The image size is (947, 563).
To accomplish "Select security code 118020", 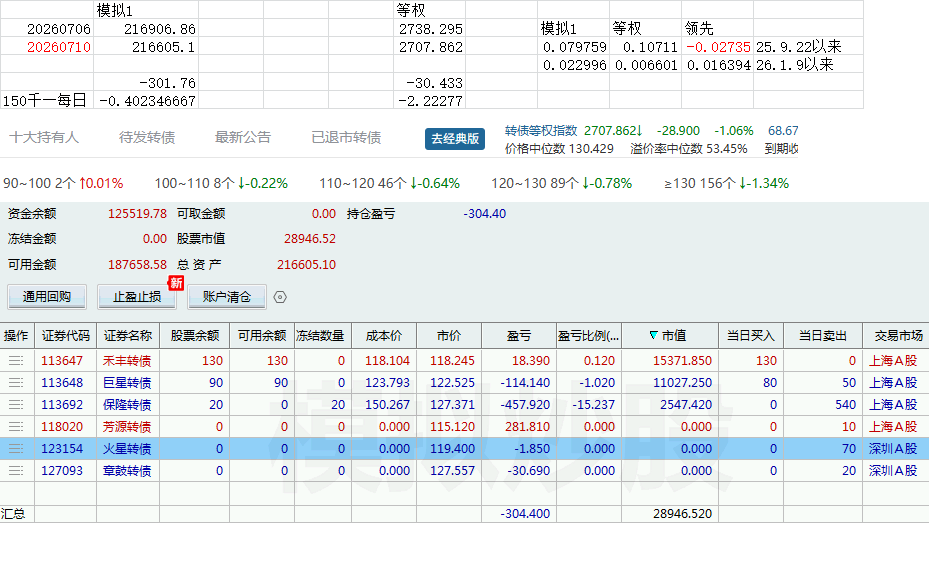I will tap(62, 426).
